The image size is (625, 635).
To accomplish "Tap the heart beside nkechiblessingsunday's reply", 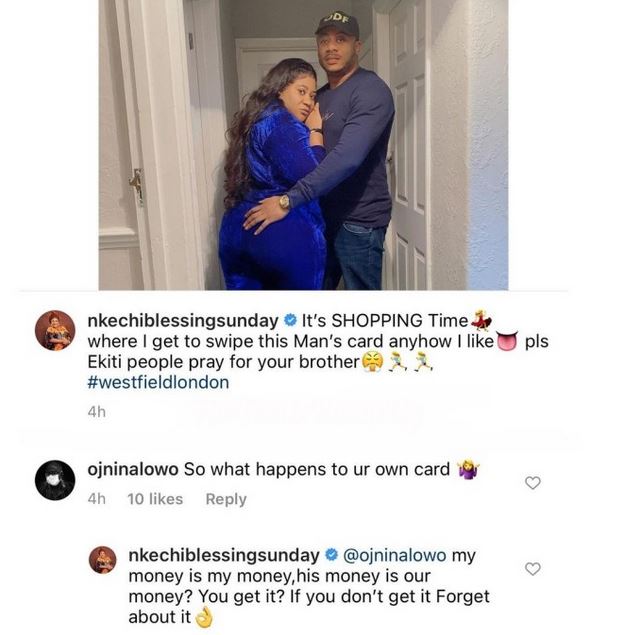I will tap(533, 569).
